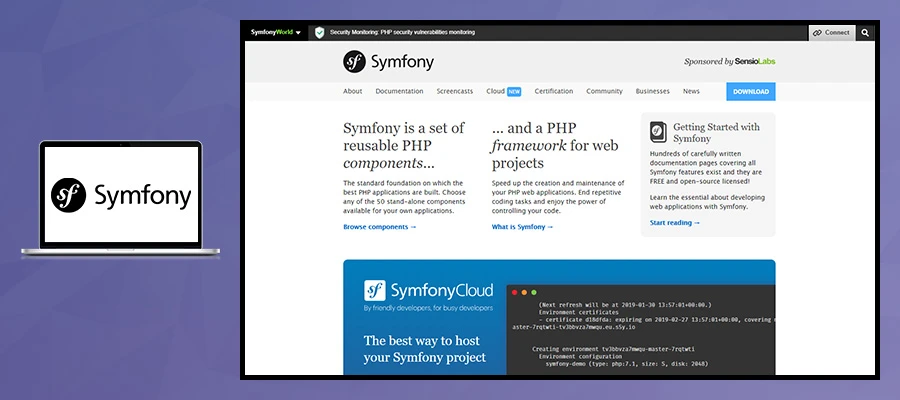Click the NEW badge beside Cloud
The width and height of the screenshot is (900, 400).
[x=514, y=91]
